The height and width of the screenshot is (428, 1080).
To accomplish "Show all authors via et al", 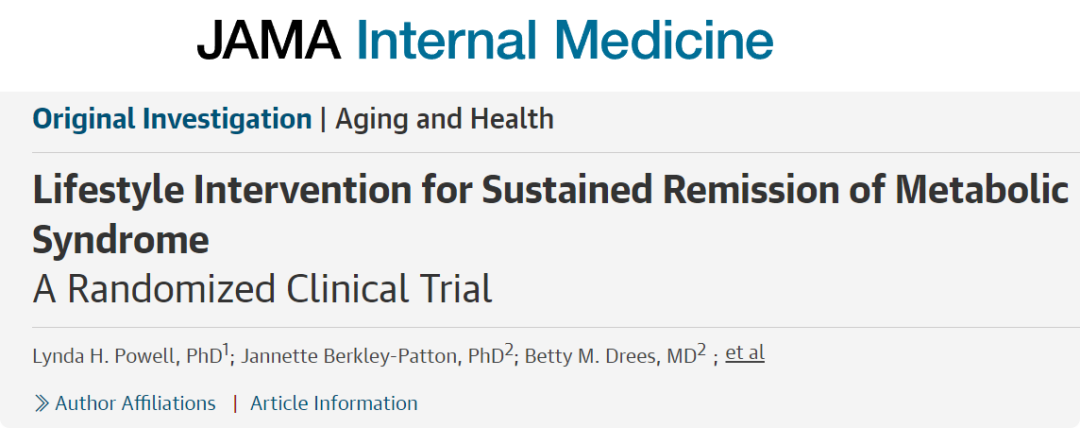I will coord(744,353).
